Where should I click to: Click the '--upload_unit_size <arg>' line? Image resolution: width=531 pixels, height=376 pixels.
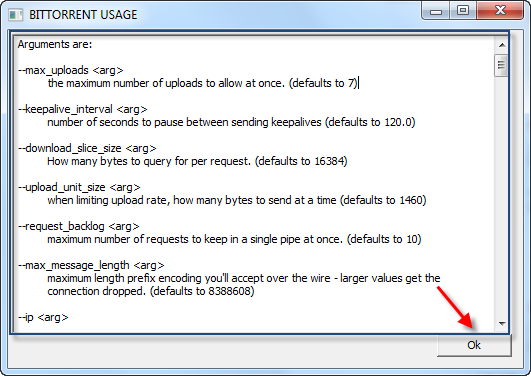click(79, 187)
